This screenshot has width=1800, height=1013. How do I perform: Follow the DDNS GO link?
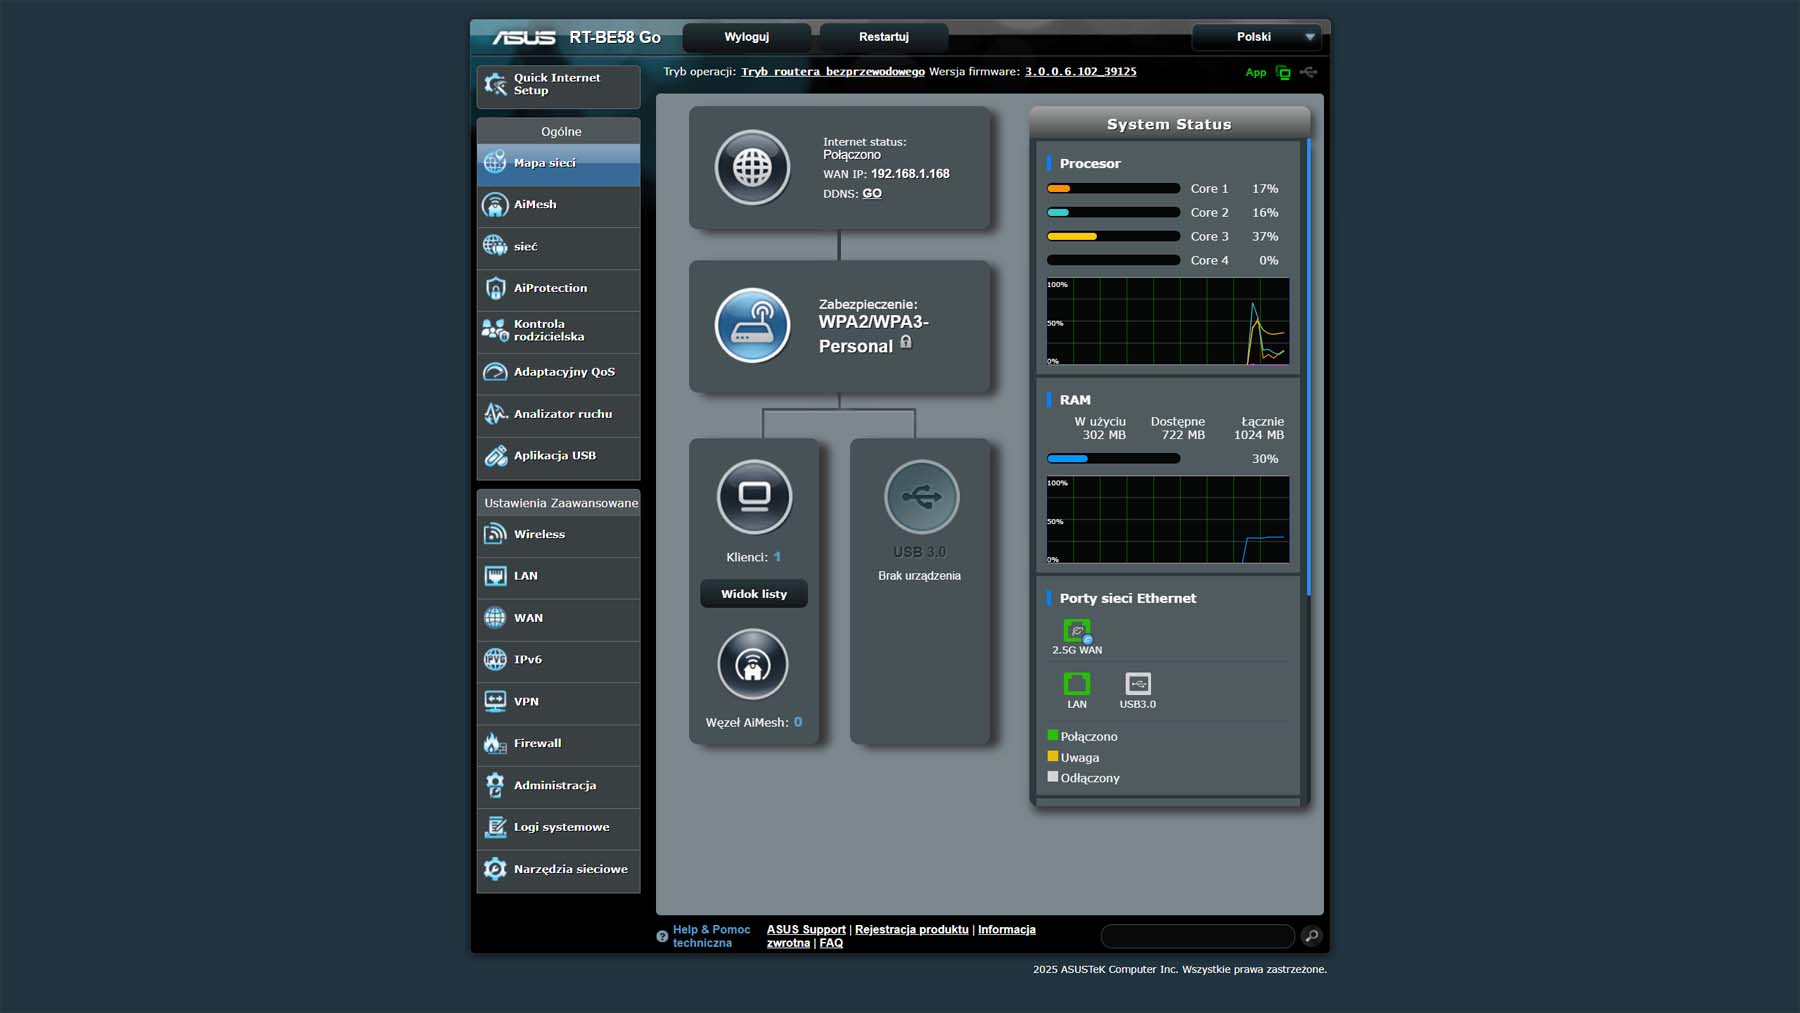coord(872,194)
